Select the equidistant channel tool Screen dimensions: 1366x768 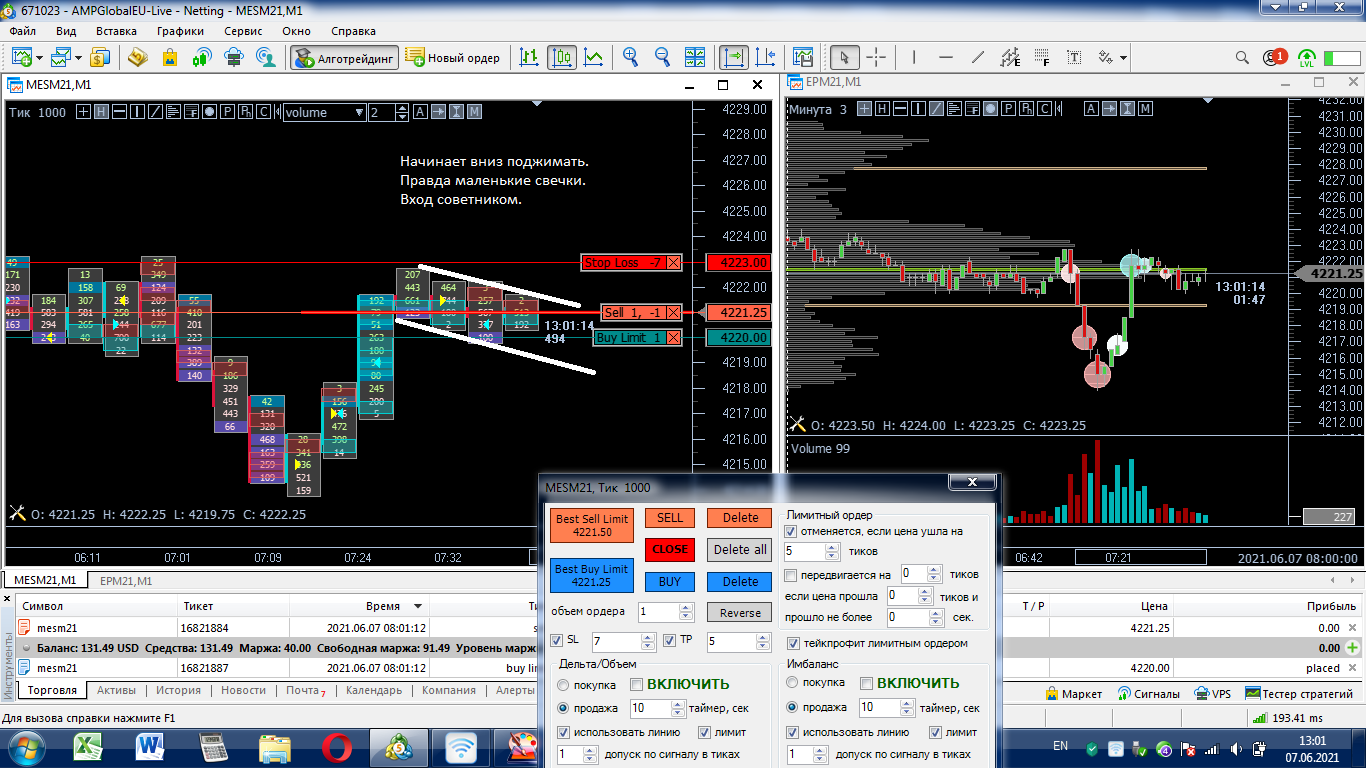click(x=1010, y=57)
